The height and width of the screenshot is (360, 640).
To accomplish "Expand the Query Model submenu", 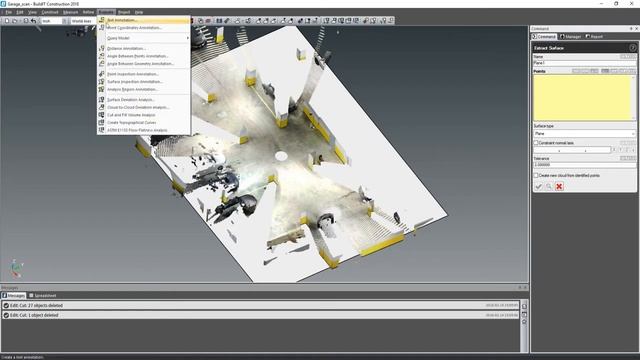I will [x=143, y=38].
